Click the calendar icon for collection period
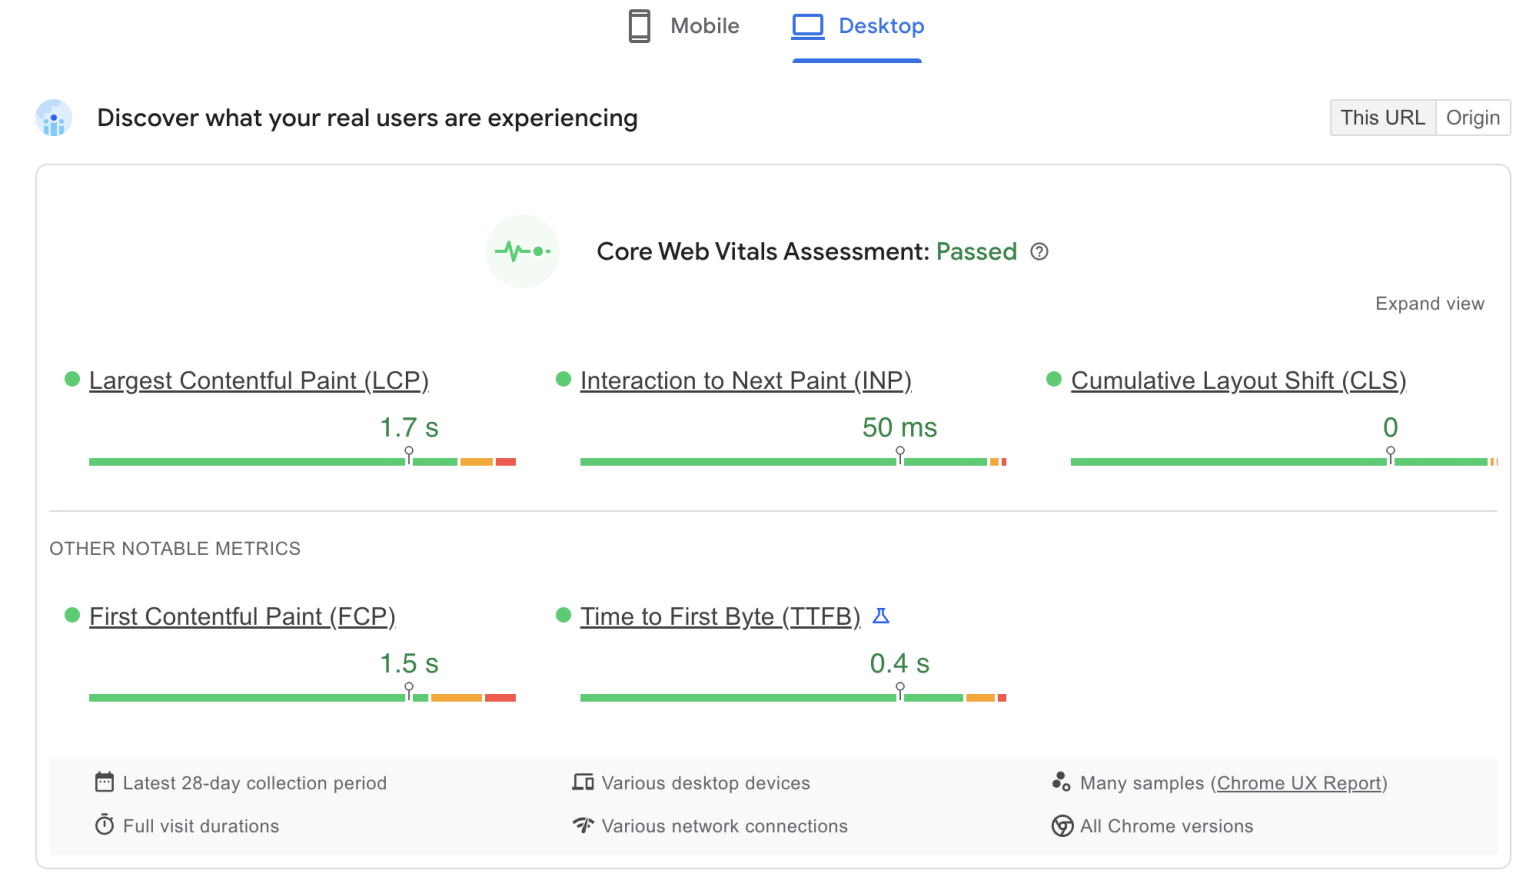Image resolution: width=1536 pixels, height=890 pixels. click(104, 782)
